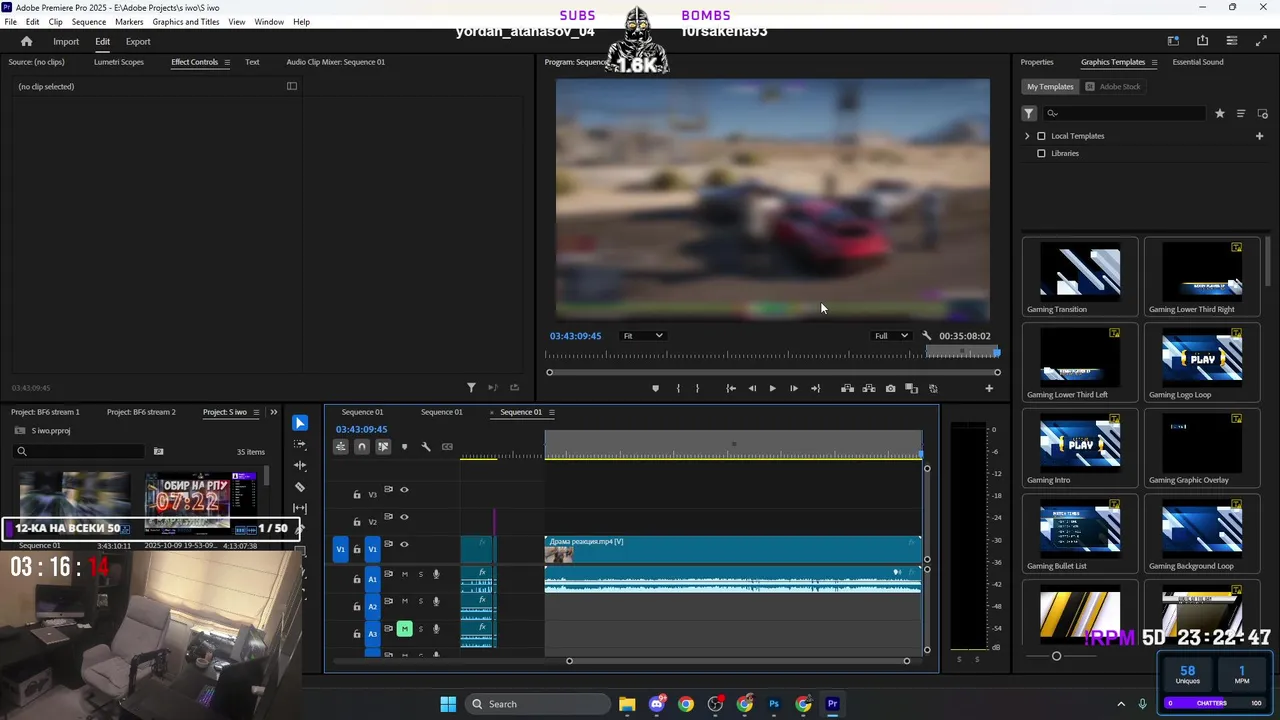Open sort options in Graphics Templates
1280x720 pixels.
(1241, 114)
